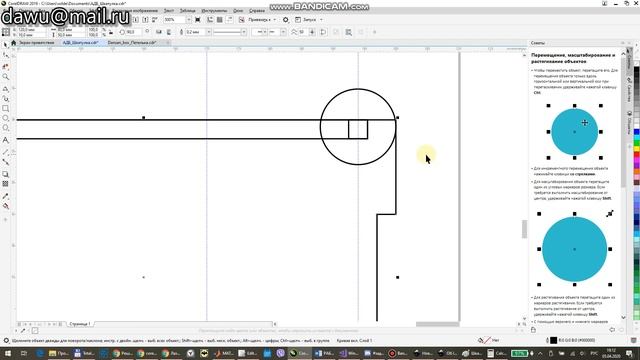The width and height of the screenshot is (640, 360).
Task: Switch to the Welcome Screen document tab
Action: 37,42
